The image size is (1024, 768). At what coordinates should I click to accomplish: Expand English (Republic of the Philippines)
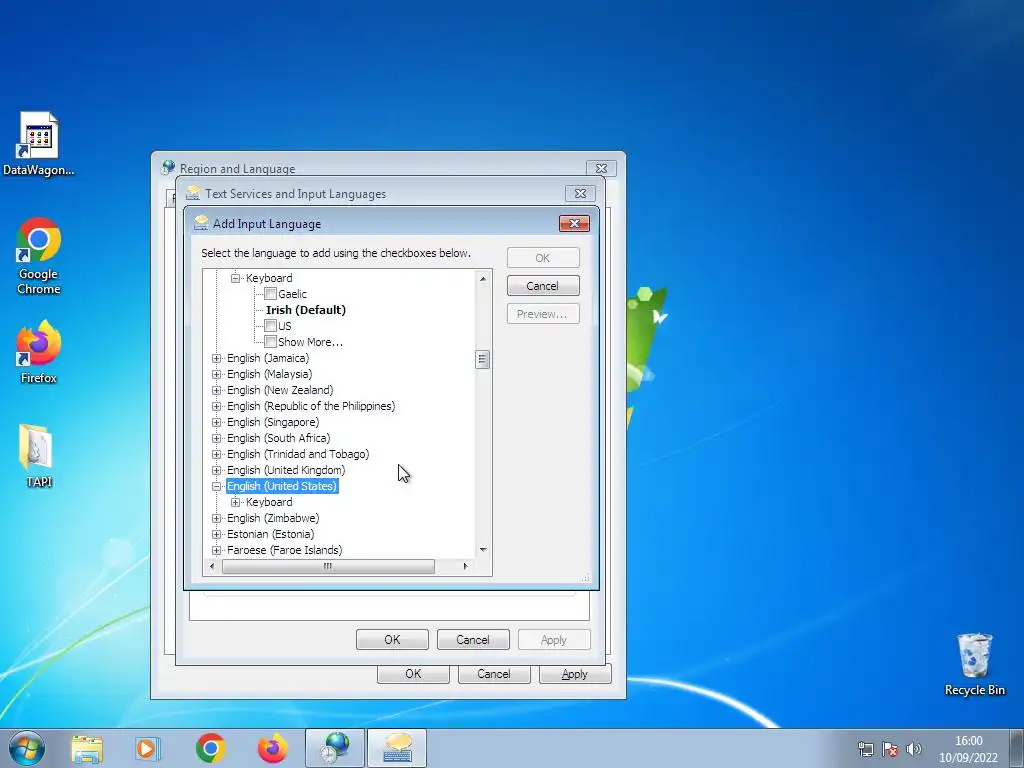[216, 406]
